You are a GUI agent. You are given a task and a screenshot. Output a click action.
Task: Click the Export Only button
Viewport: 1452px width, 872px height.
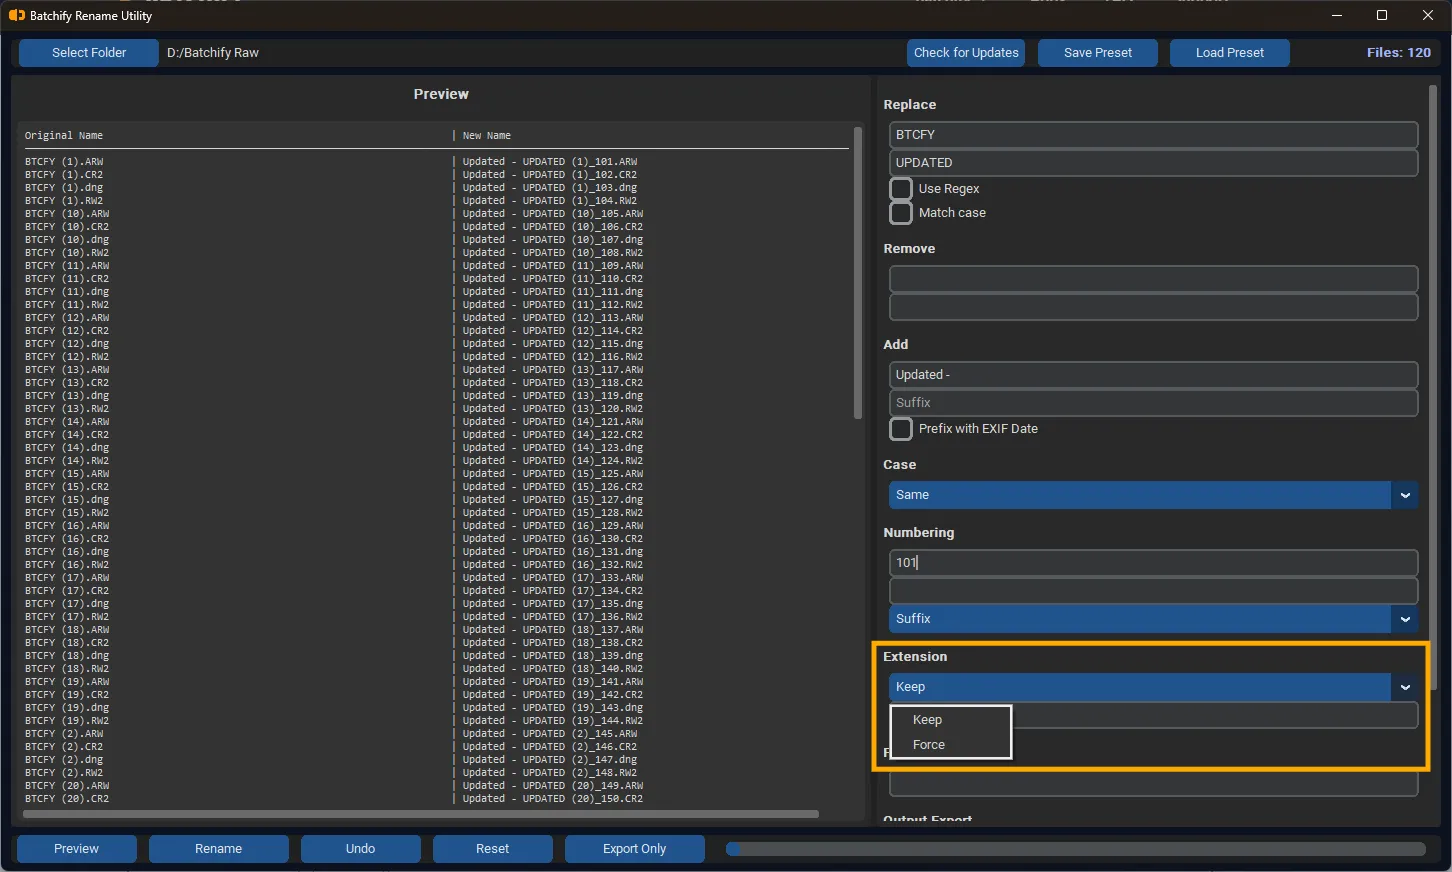tap(634, 848)
